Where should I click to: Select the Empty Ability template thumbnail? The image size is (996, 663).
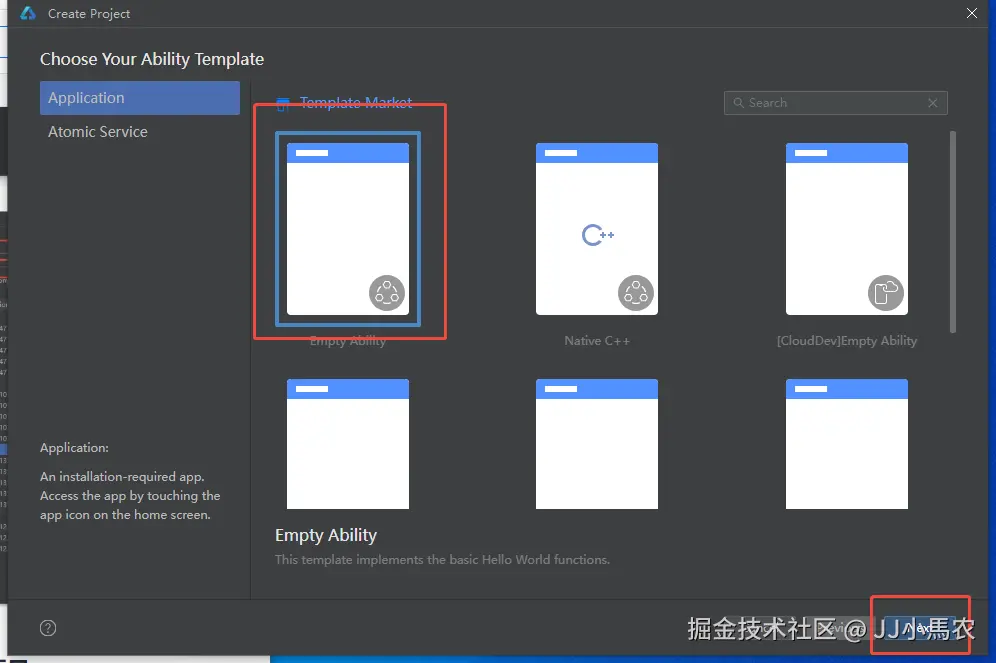(x=347, y=228)
